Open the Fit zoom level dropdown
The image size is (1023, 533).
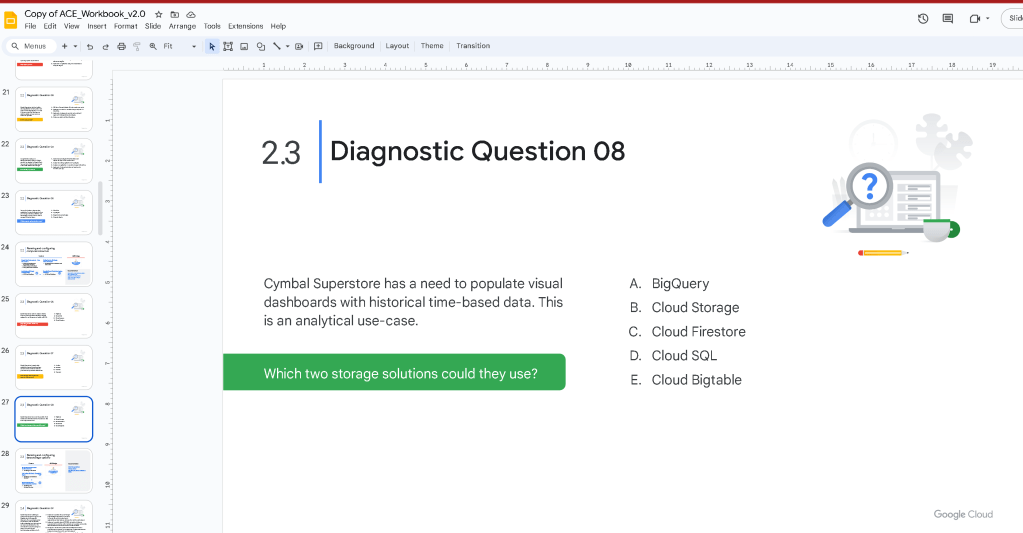click(179, 46)
